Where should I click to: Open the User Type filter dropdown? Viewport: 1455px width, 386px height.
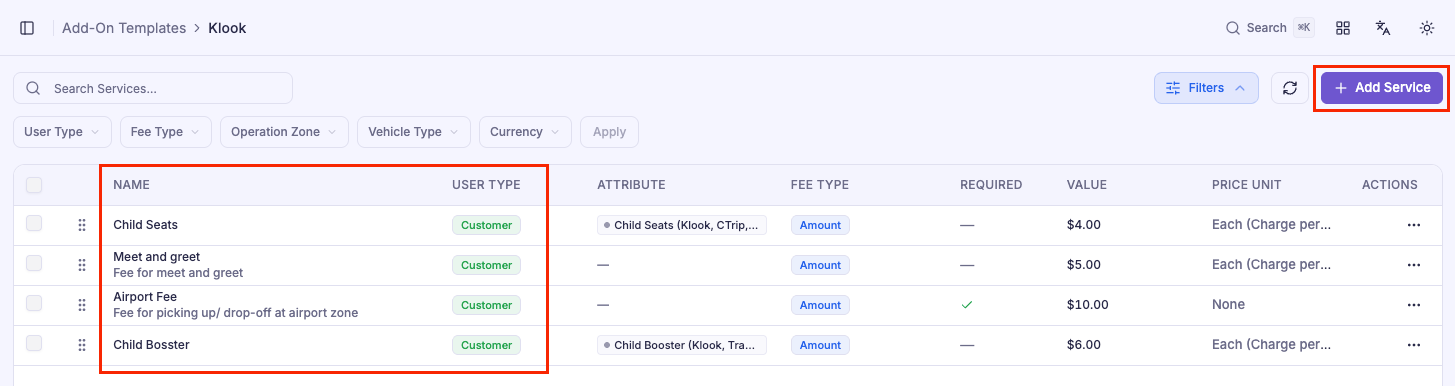click(x=62, y=132)
